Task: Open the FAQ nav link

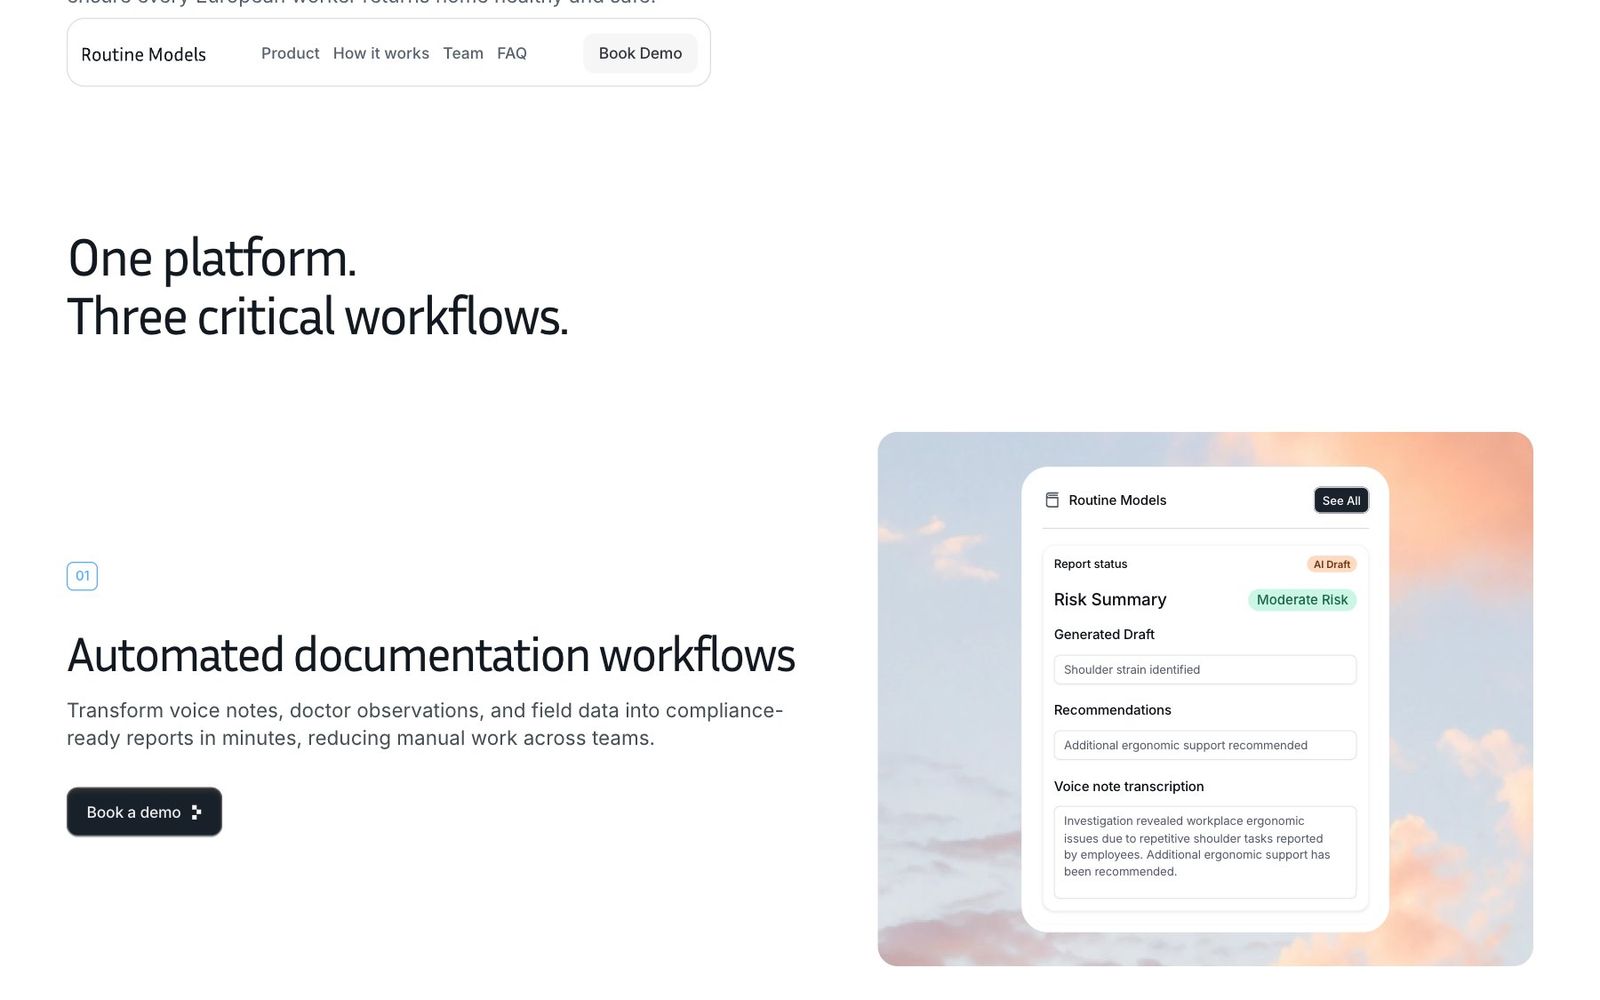Action: pyautogui.click(x=512, y=53)
